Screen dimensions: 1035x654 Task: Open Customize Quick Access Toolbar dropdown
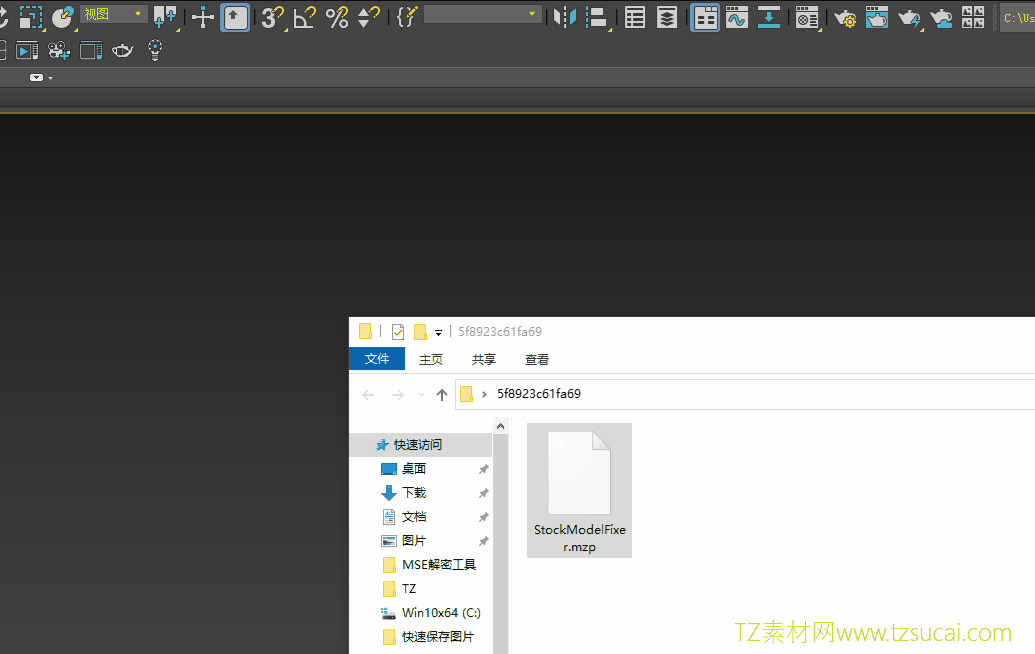coord(438,333)
